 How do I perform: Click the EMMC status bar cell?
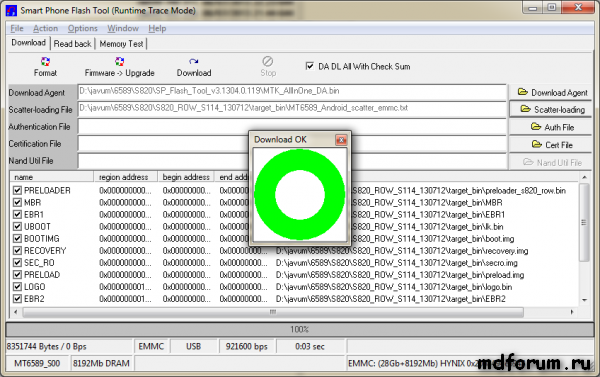[x=151, y=346]
